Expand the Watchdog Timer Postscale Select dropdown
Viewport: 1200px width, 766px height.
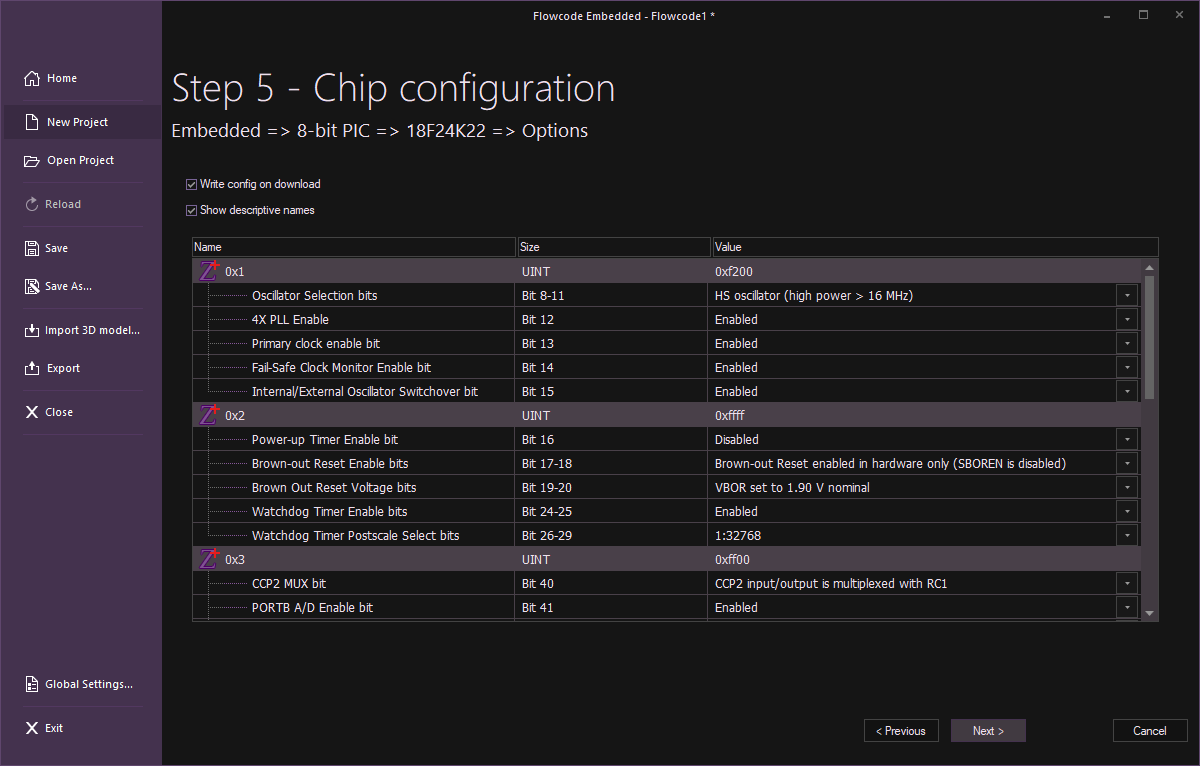[1127, 536]
